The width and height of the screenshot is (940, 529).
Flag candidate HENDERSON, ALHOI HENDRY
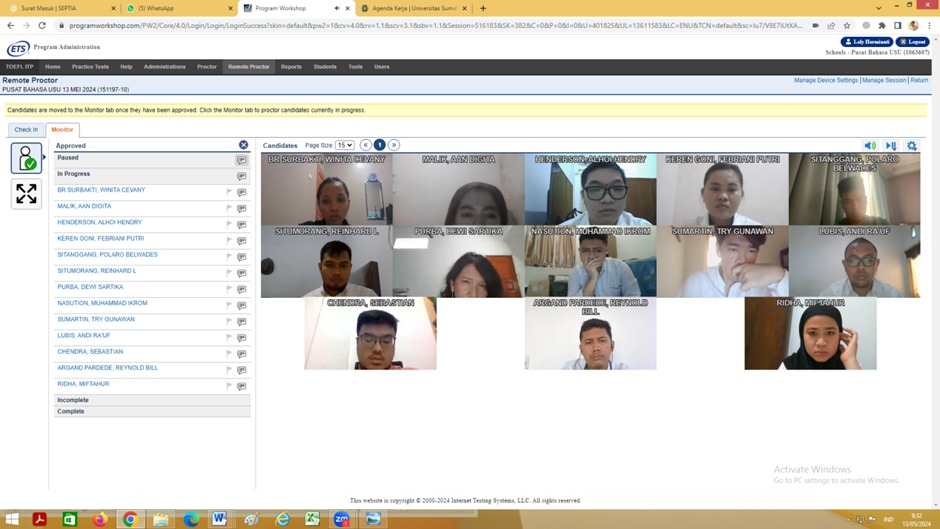pos(228,224)
